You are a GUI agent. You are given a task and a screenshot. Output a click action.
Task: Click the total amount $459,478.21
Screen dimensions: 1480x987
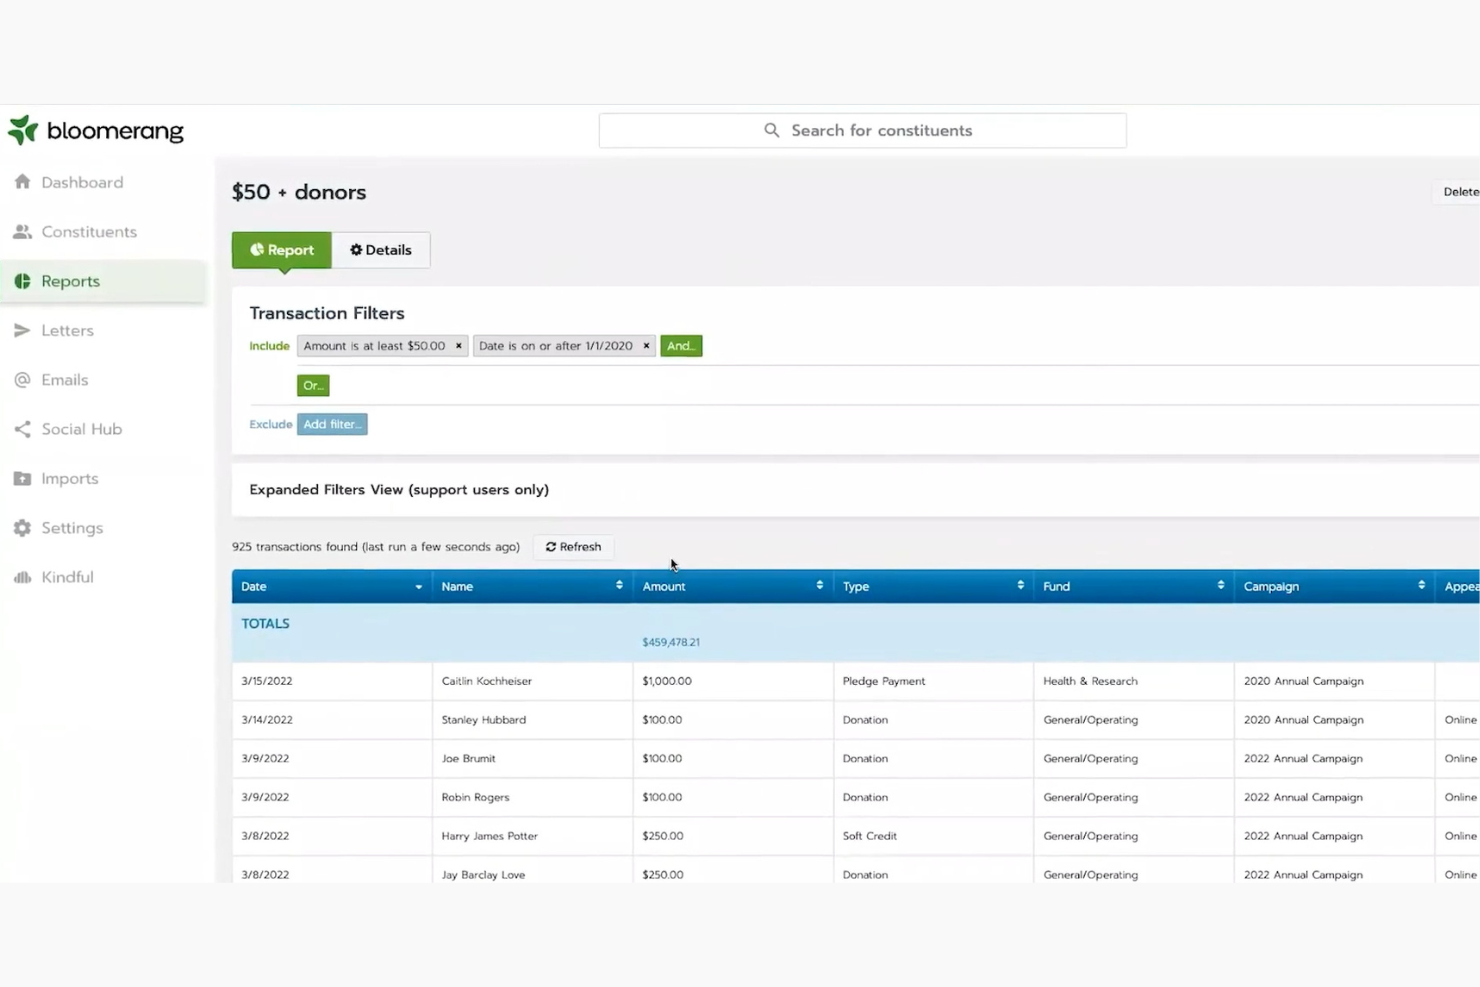point(671,642)
